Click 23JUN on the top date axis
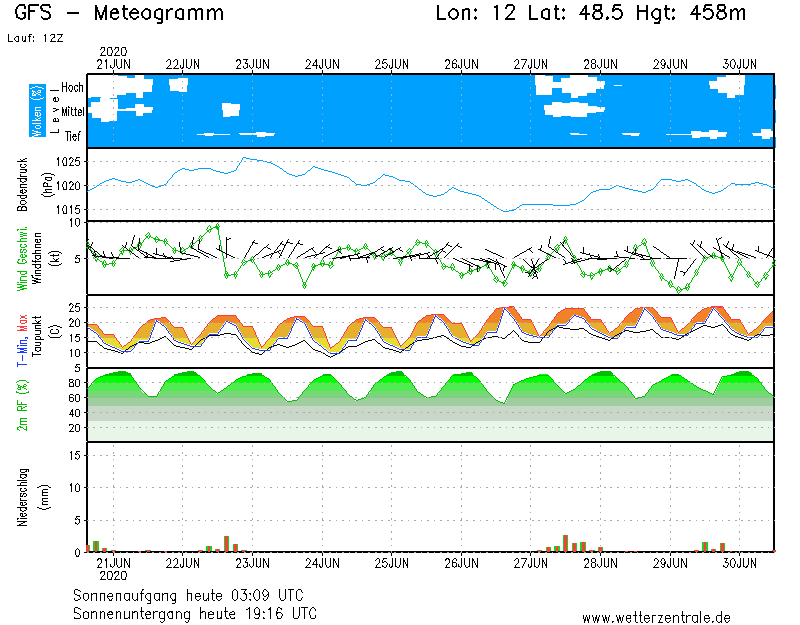This screenshot has width=800, height=625. point(252,63)
